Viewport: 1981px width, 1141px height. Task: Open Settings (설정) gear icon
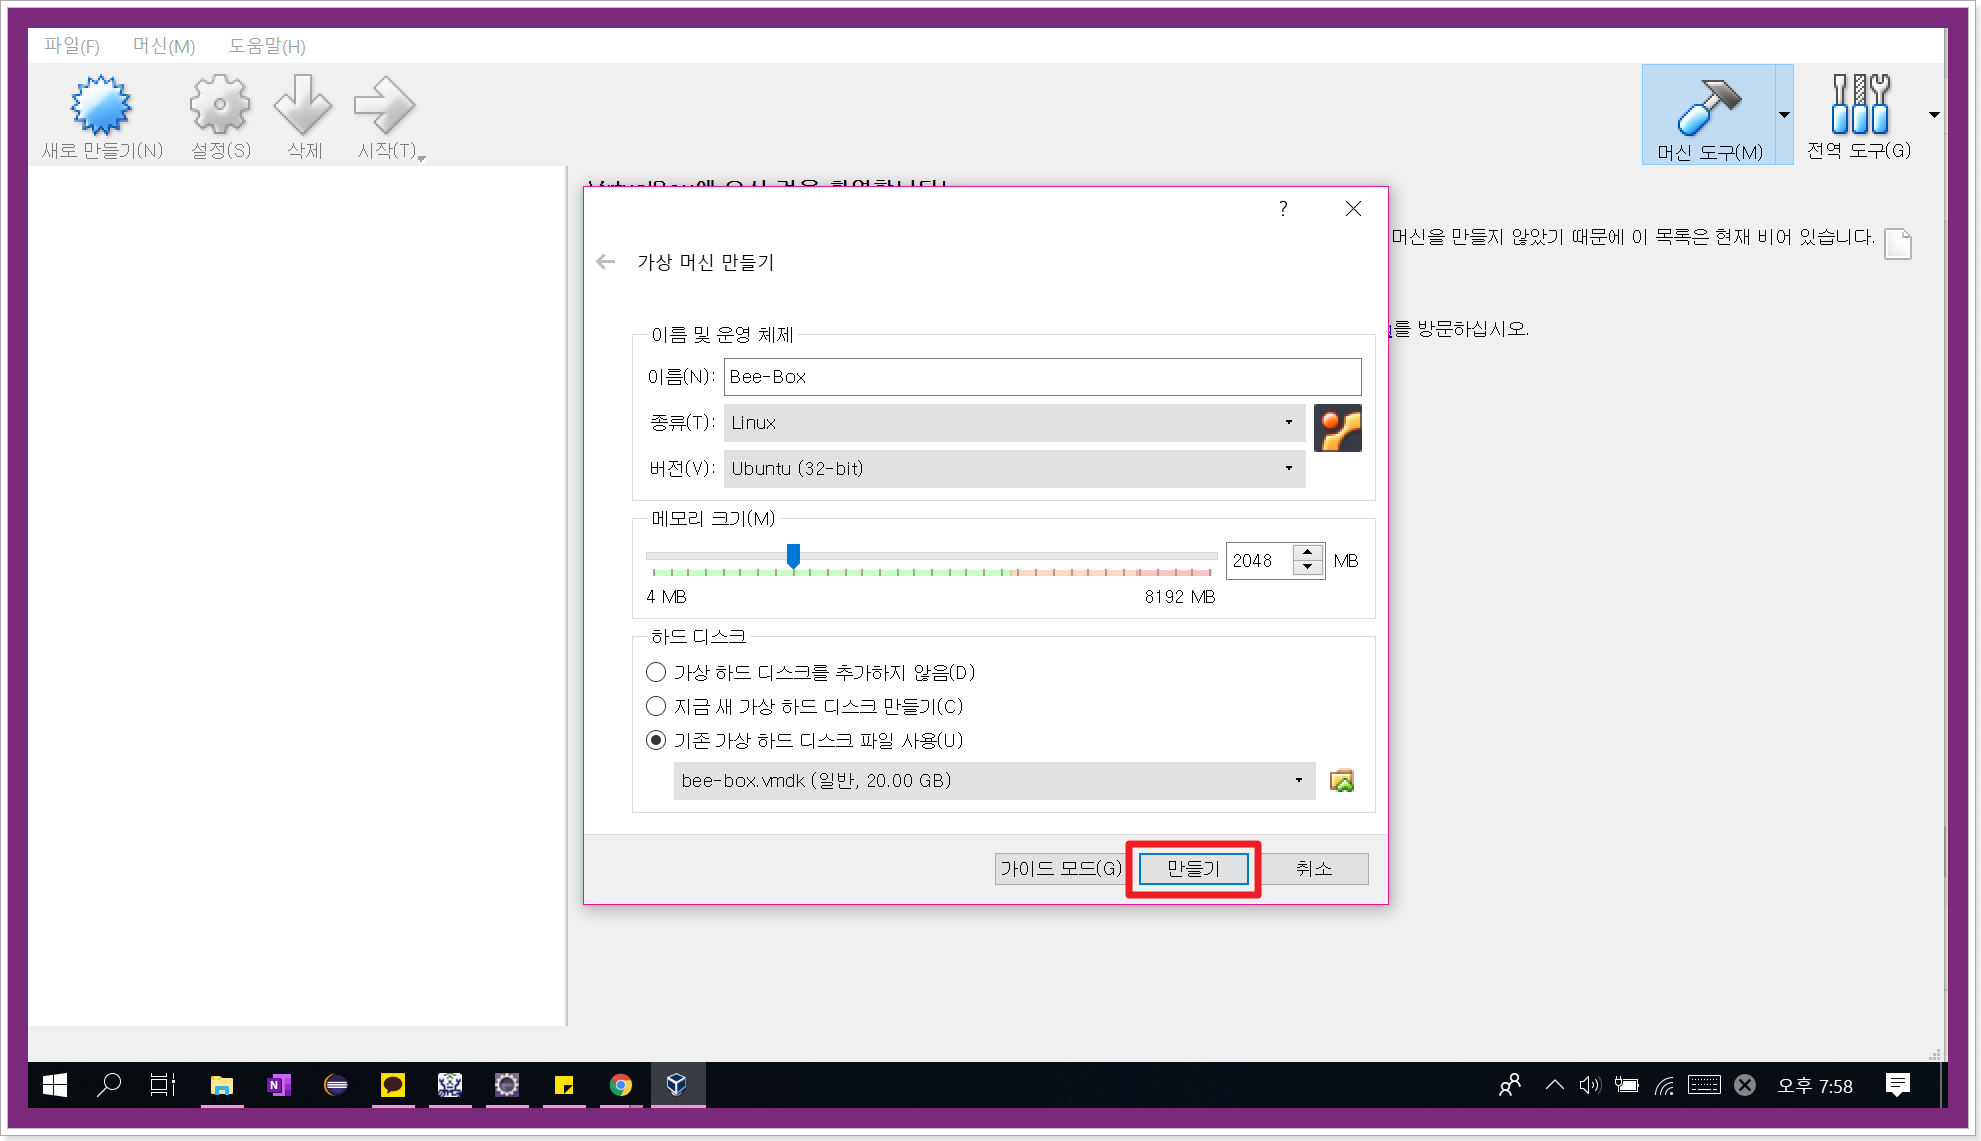219,105
